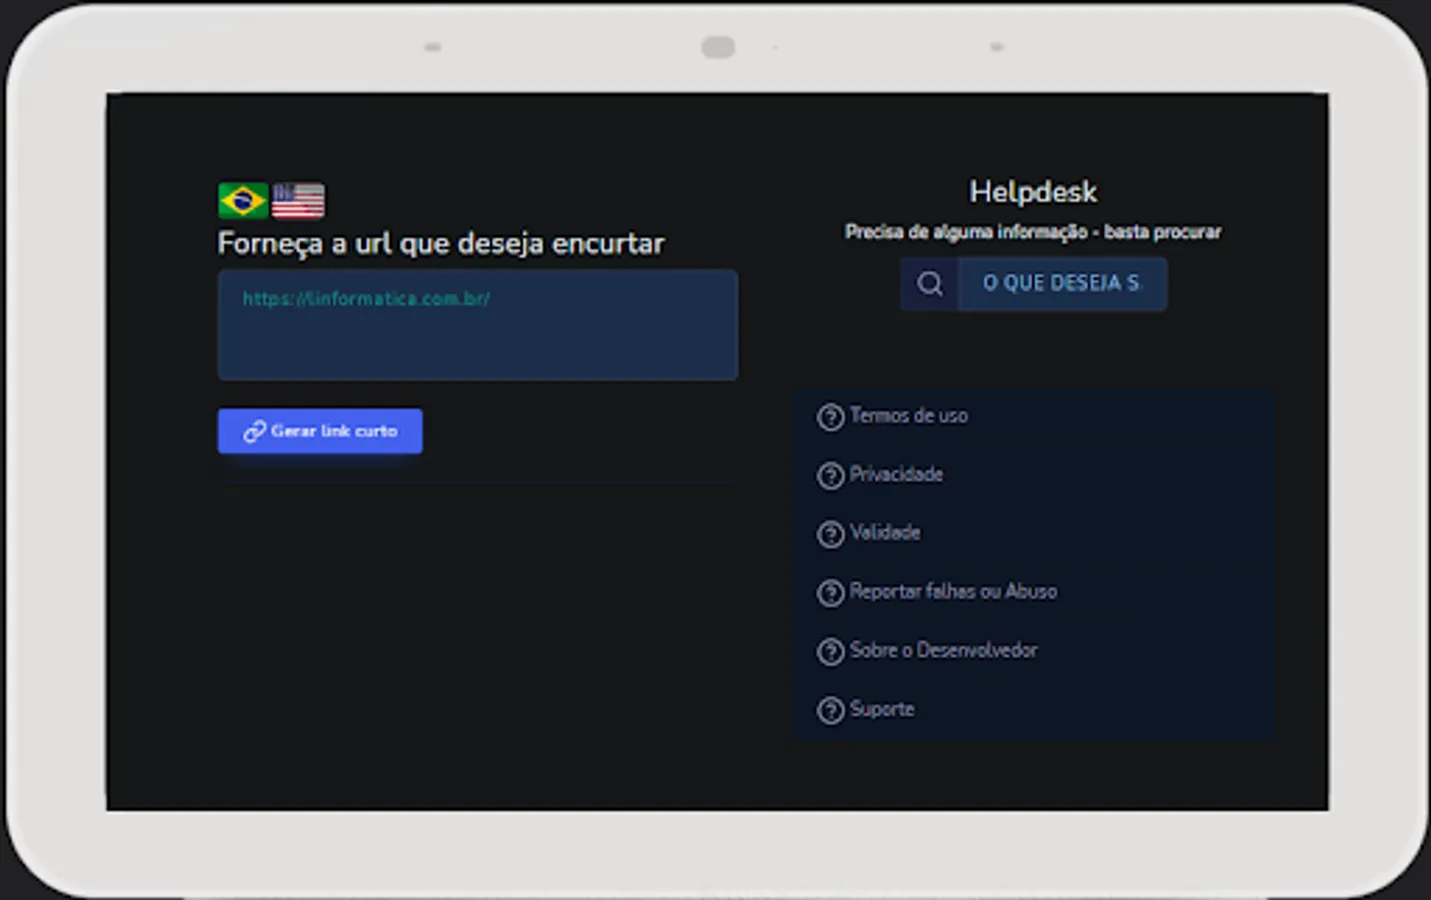Click question icon beside Reportar falhas

tap(830, 593)
